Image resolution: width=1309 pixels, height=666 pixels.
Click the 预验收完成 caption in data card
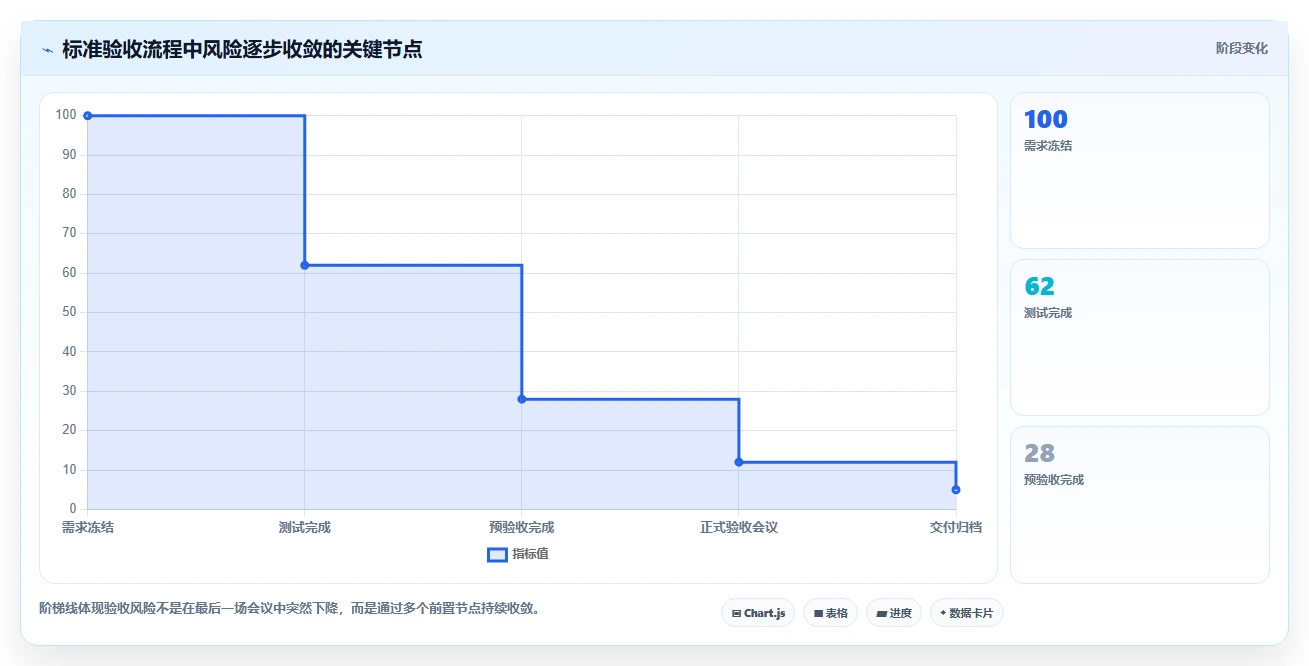pyautogui.click(x=1054, y=480)
